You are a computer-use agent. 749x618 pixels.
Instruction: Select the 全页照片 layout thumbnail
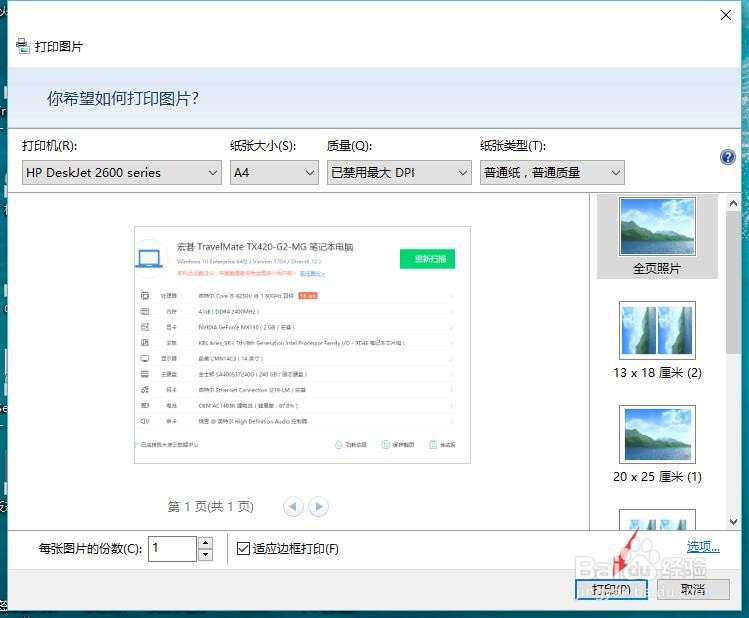pos(657,236)
